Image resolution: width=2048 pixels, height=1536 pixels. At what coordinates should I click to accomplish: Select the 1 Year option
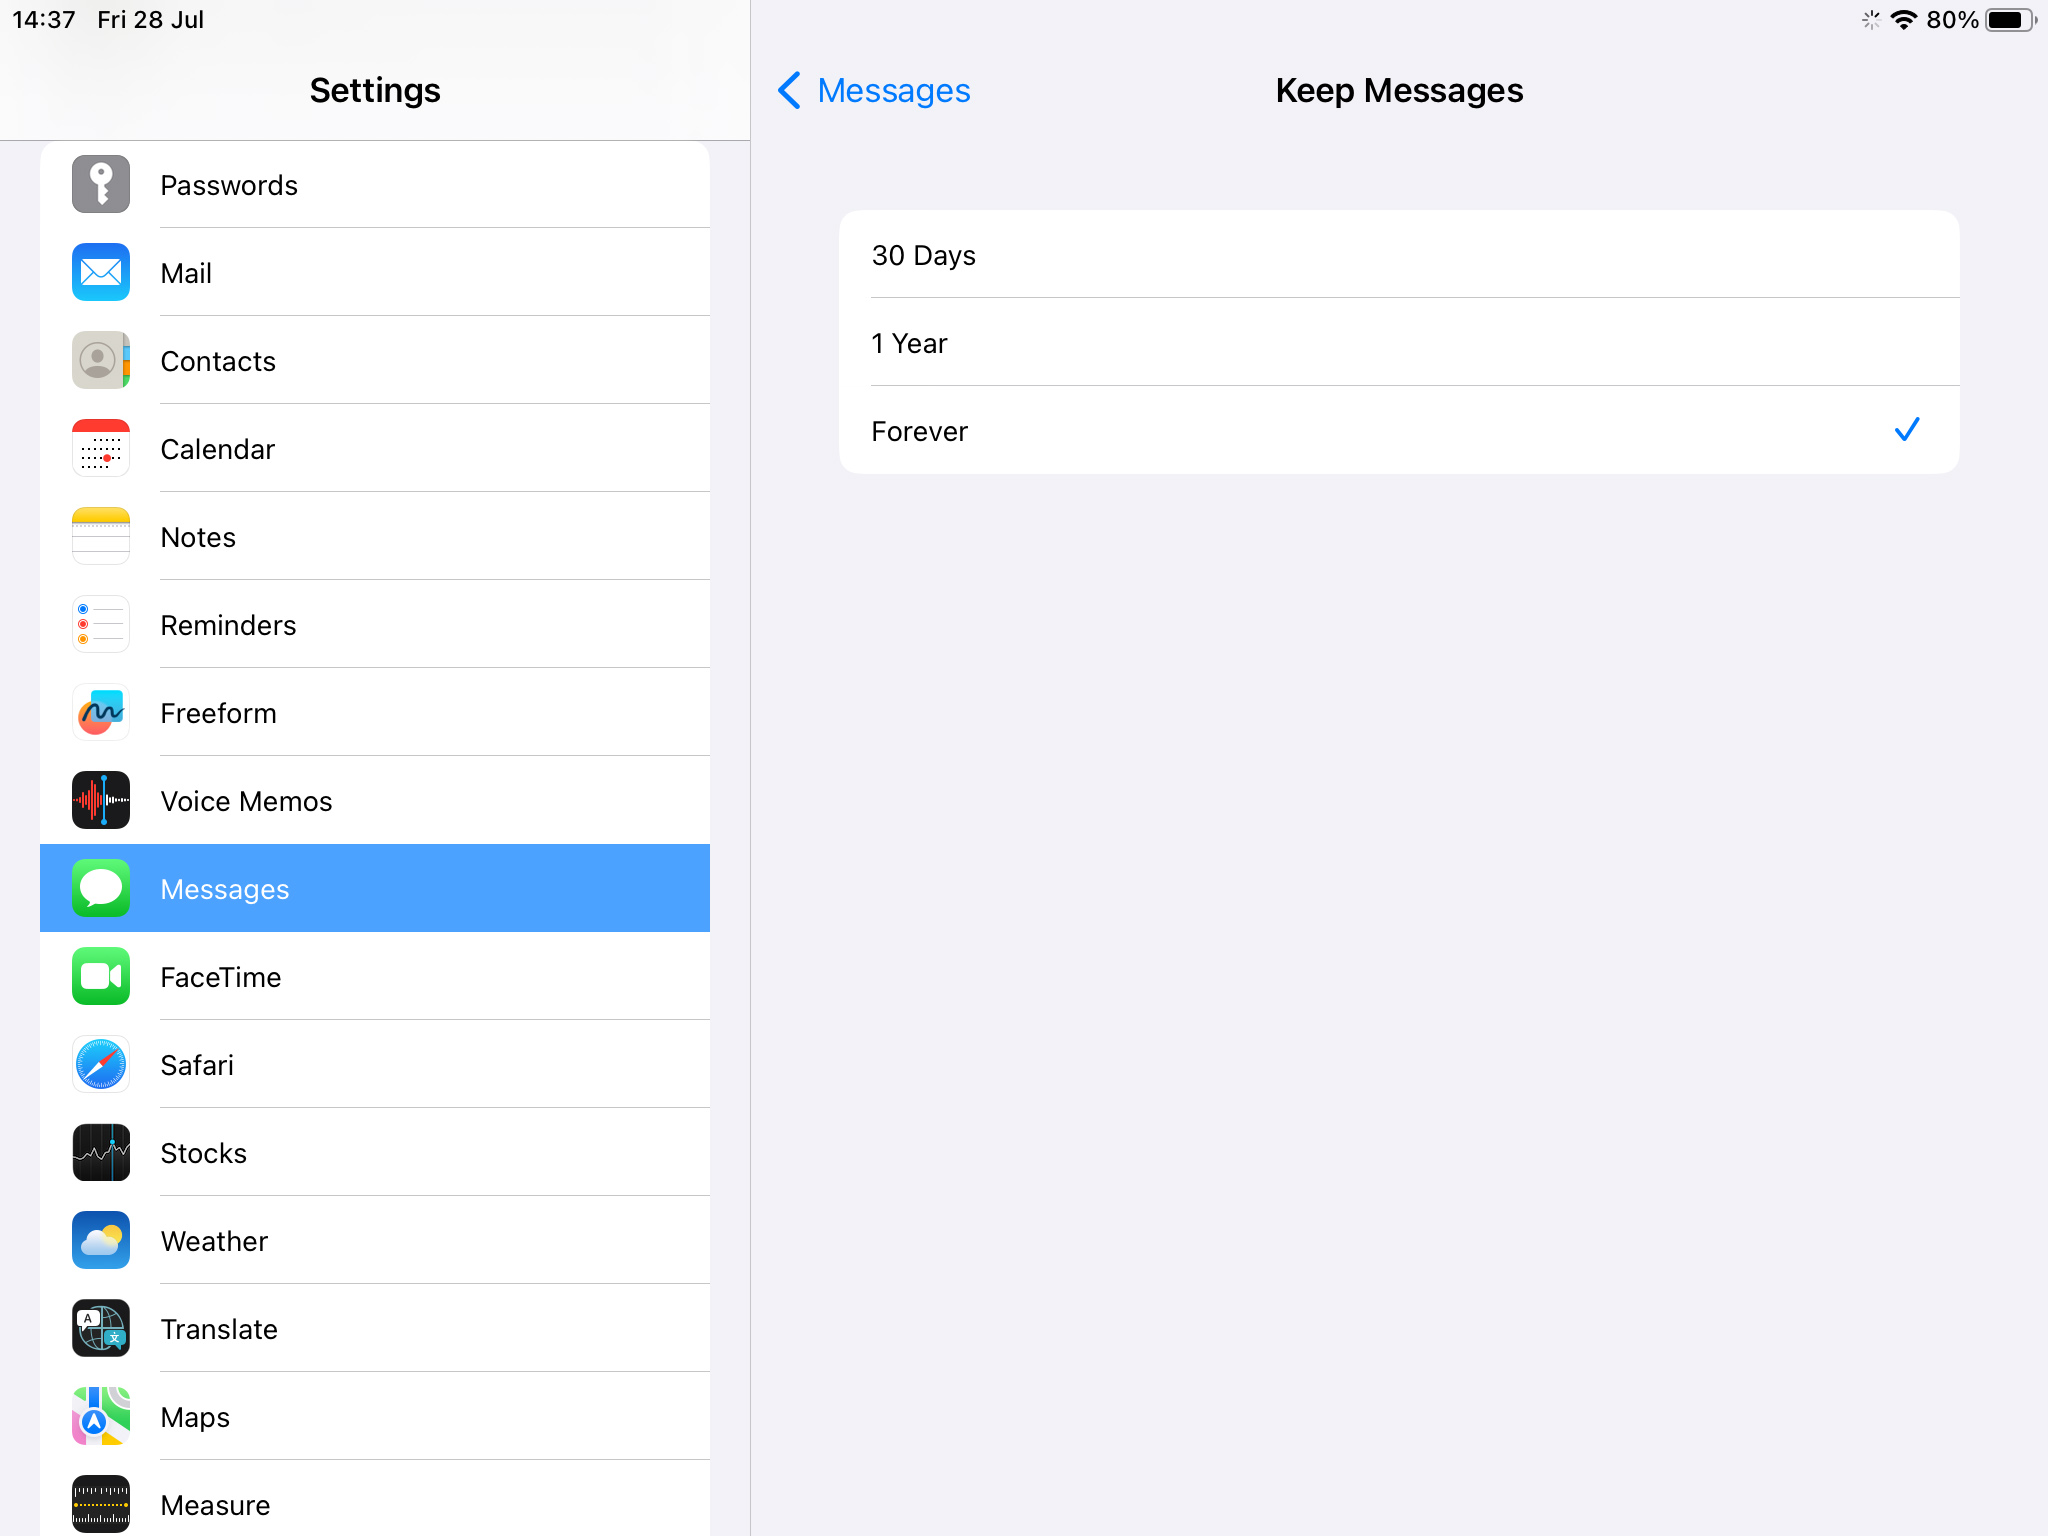point(1399,343)
